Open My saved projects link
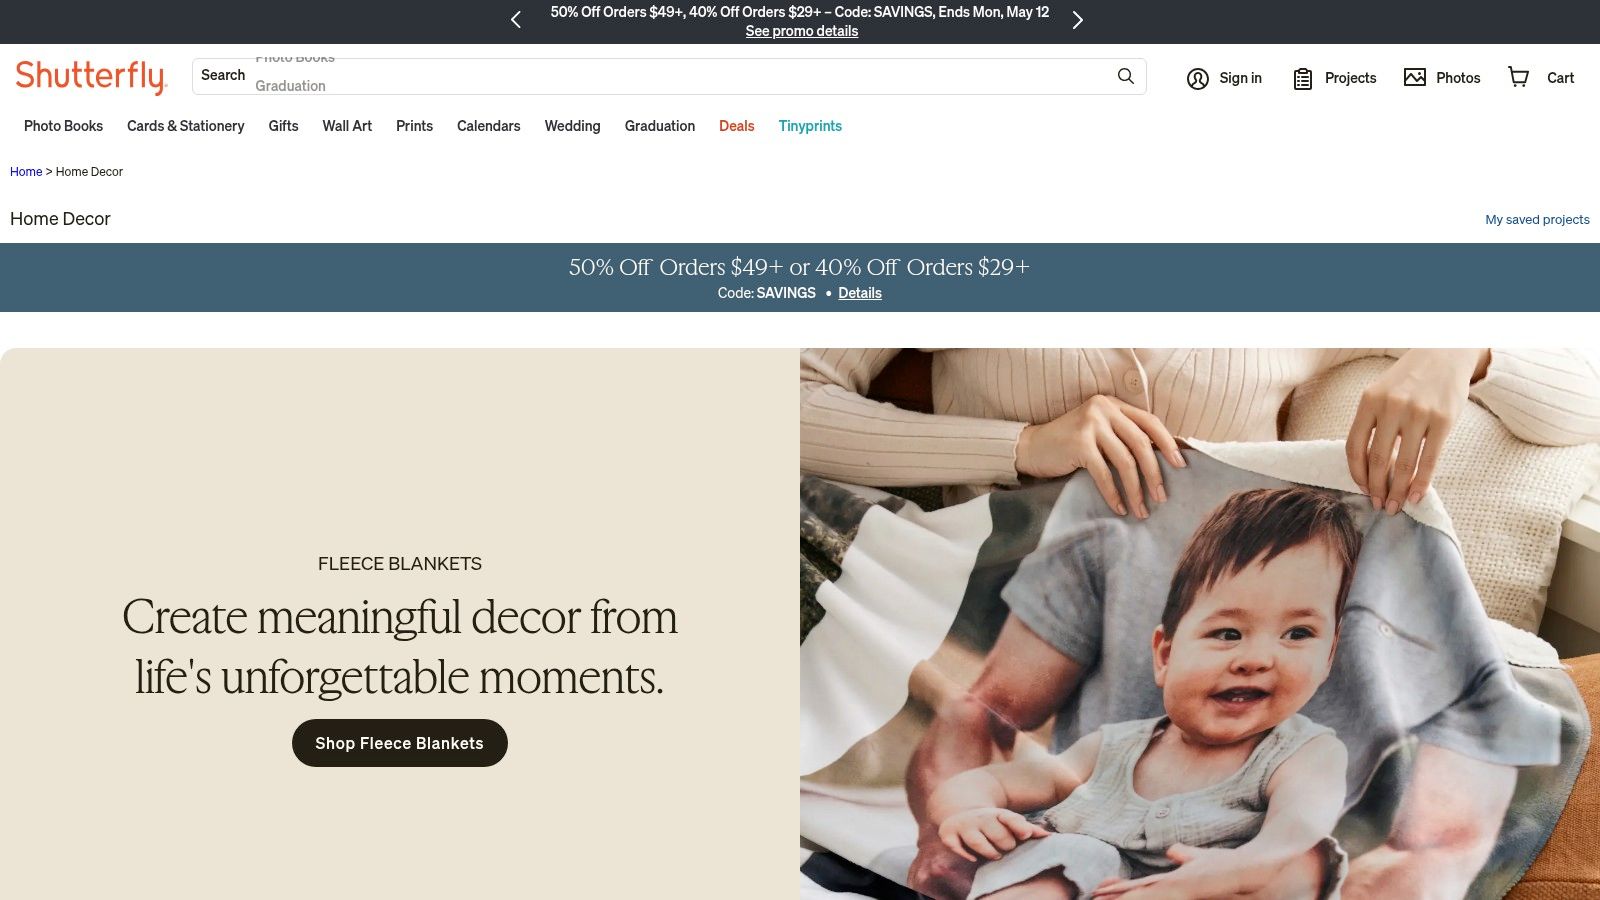1600x900 pixels. click(1537, 219)
